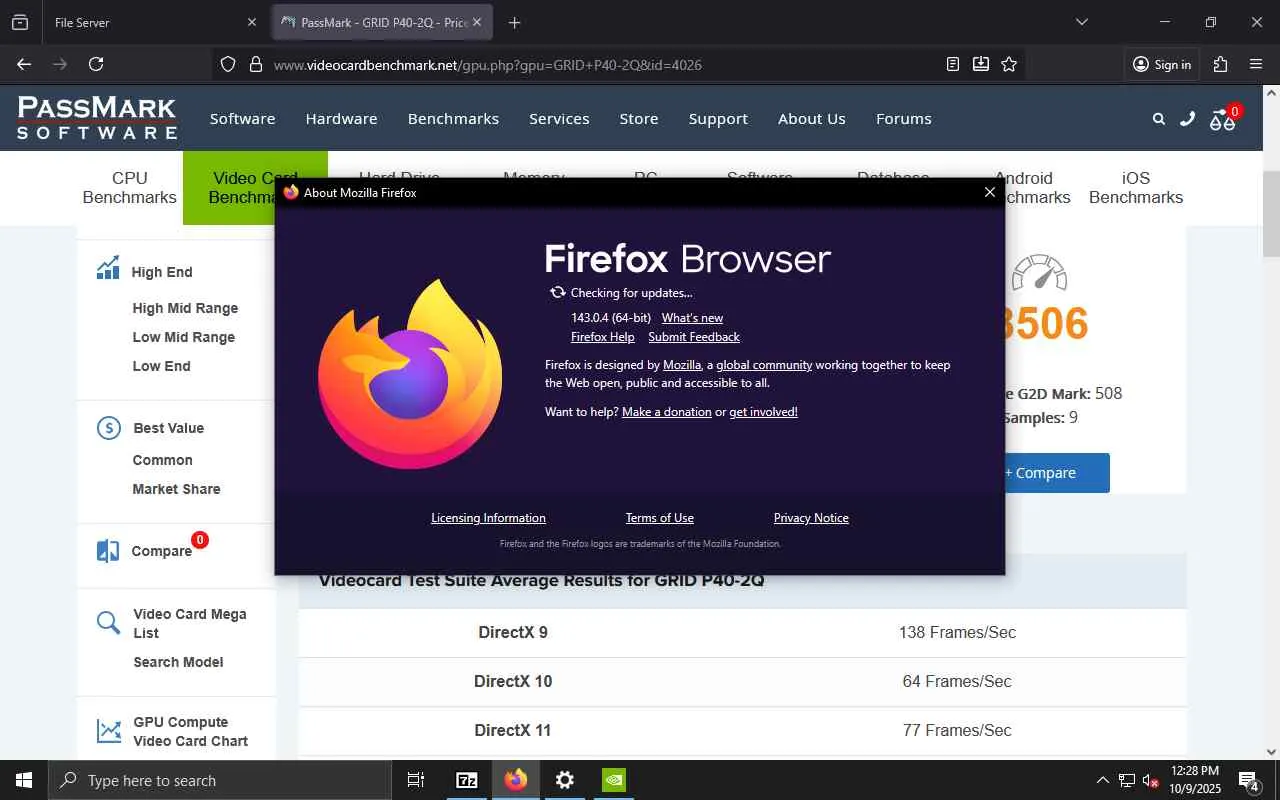The height and width of the screenshot is (800, 1280).
Task: Close the File Server tab
Action: 252,22
